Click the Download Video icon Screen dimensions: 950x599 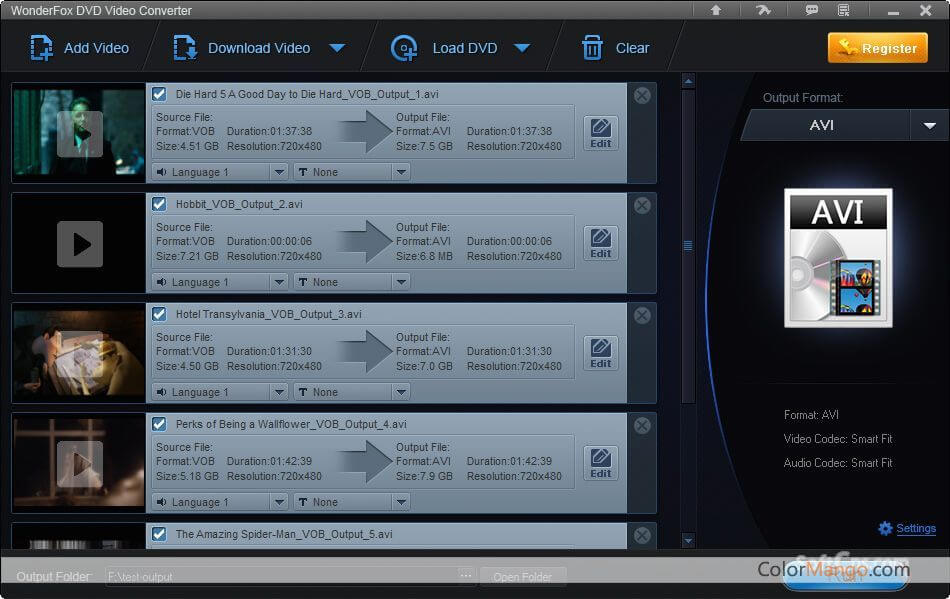pos(182,47)
